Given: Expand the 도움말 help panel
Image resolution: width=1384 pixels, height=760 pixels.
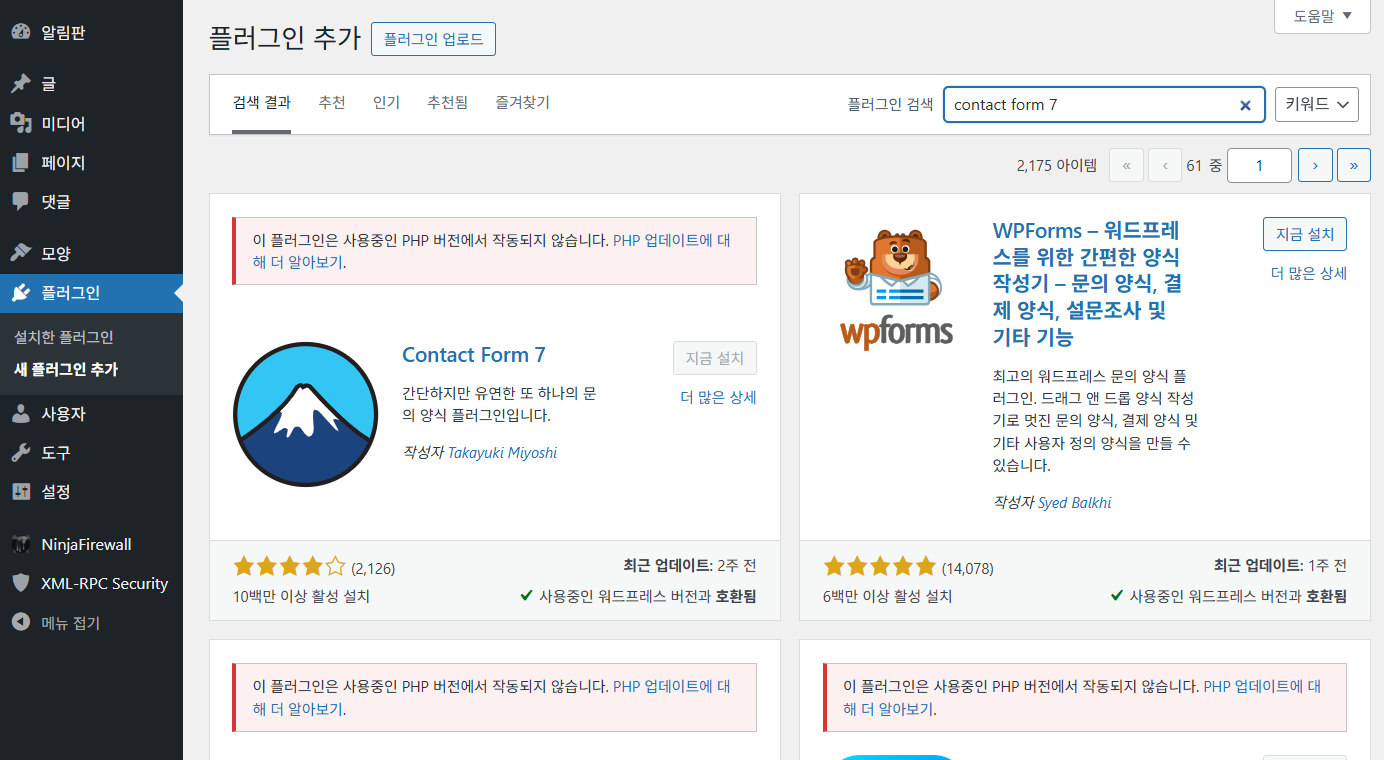Looking at the screenshot, I should tap(1322, 15).
